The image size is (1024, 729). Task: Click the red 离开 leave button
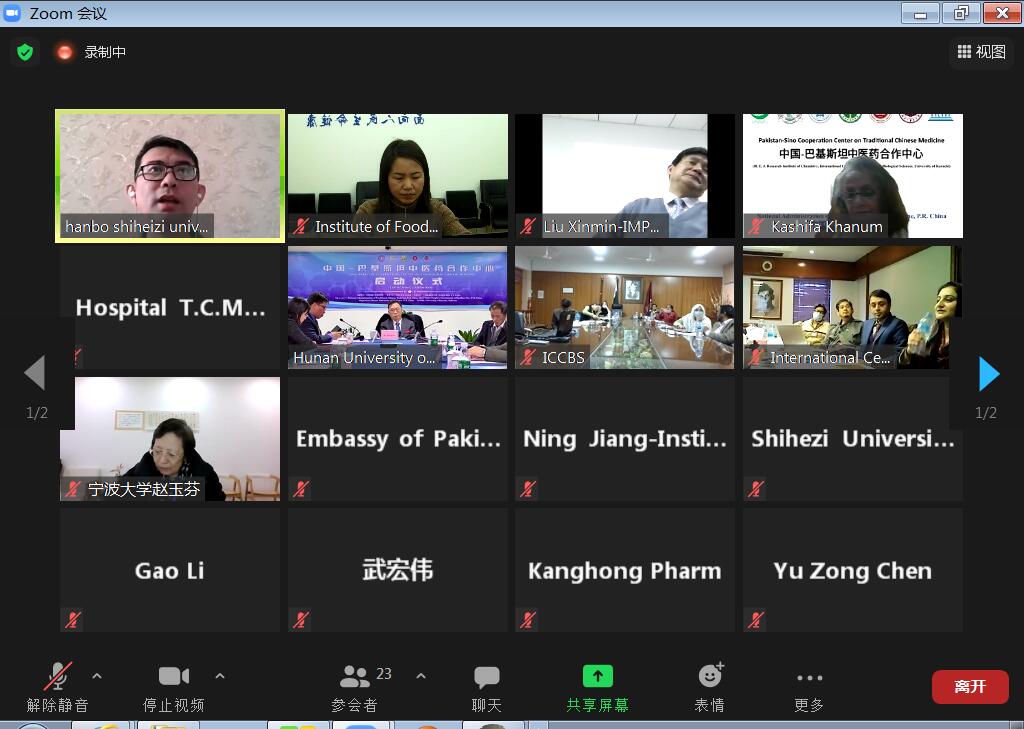970,687
